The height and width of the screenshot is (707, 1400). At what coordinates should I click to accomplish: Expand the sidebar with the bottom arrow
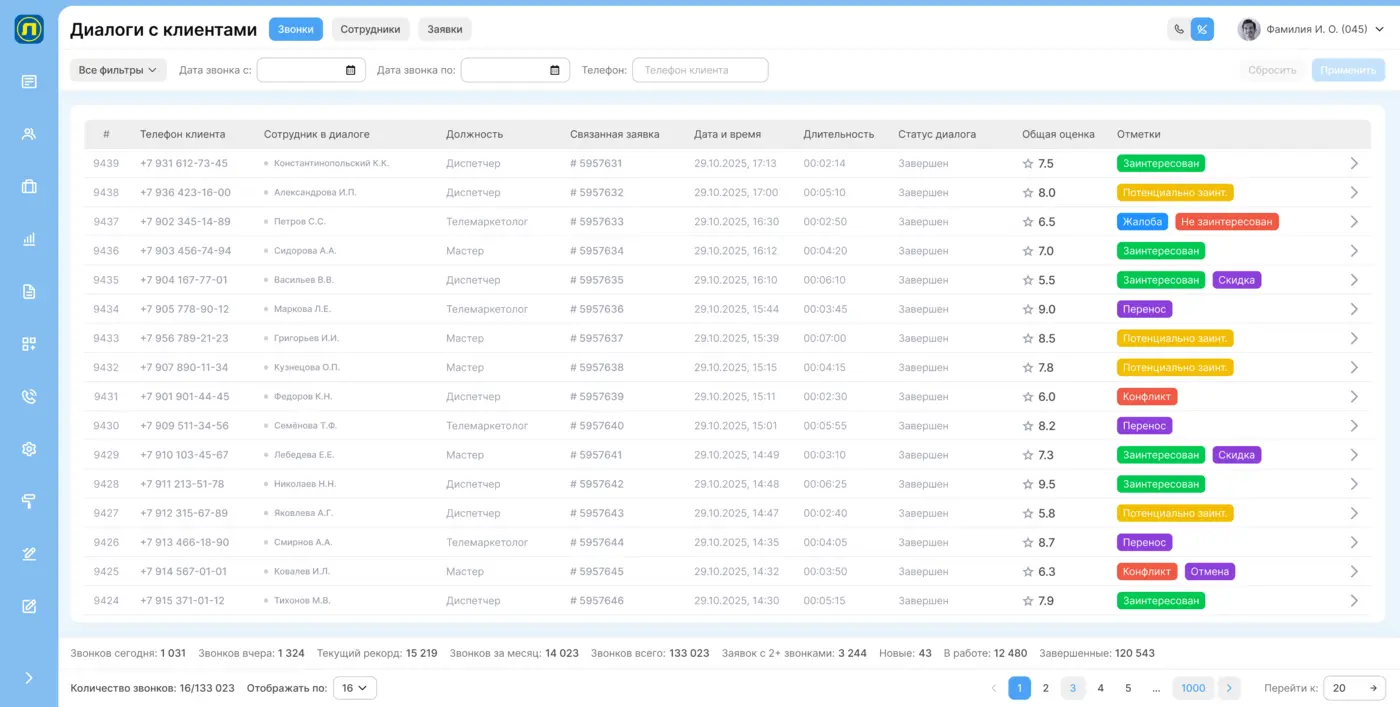click(29, 678)
